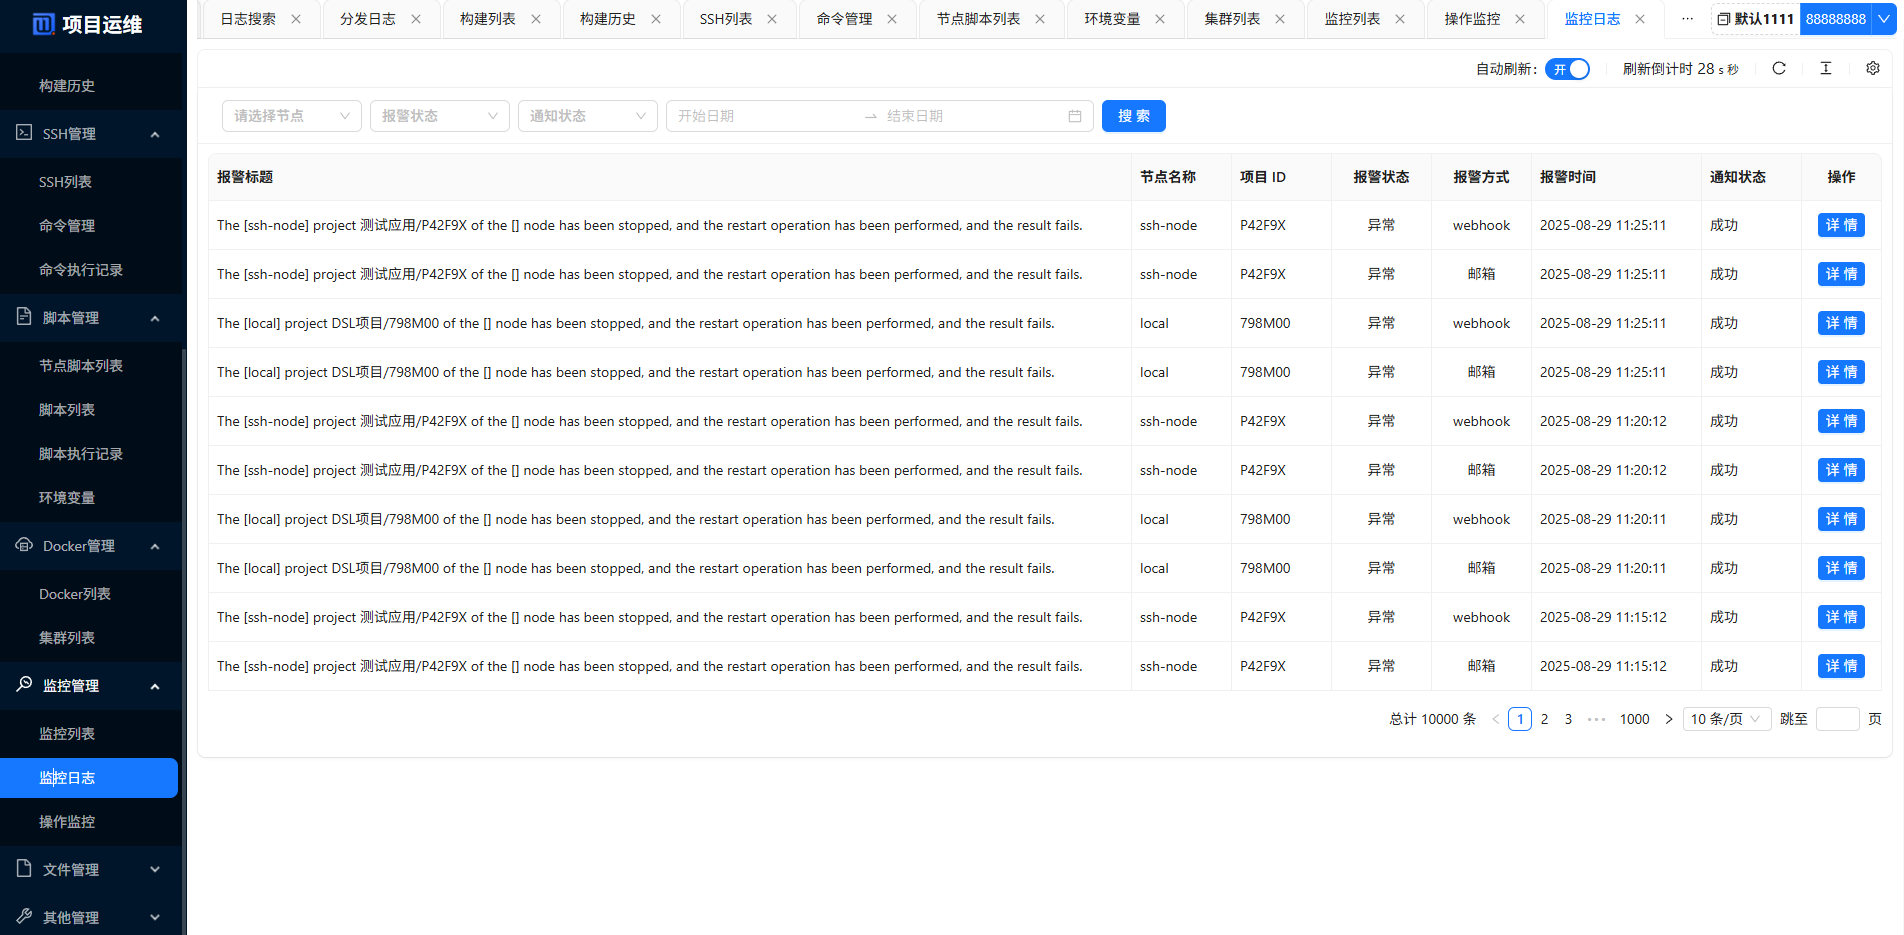Click the 搜索 search button
The height and width of the screenshot is (935, 1904).
coord(1133,116)
